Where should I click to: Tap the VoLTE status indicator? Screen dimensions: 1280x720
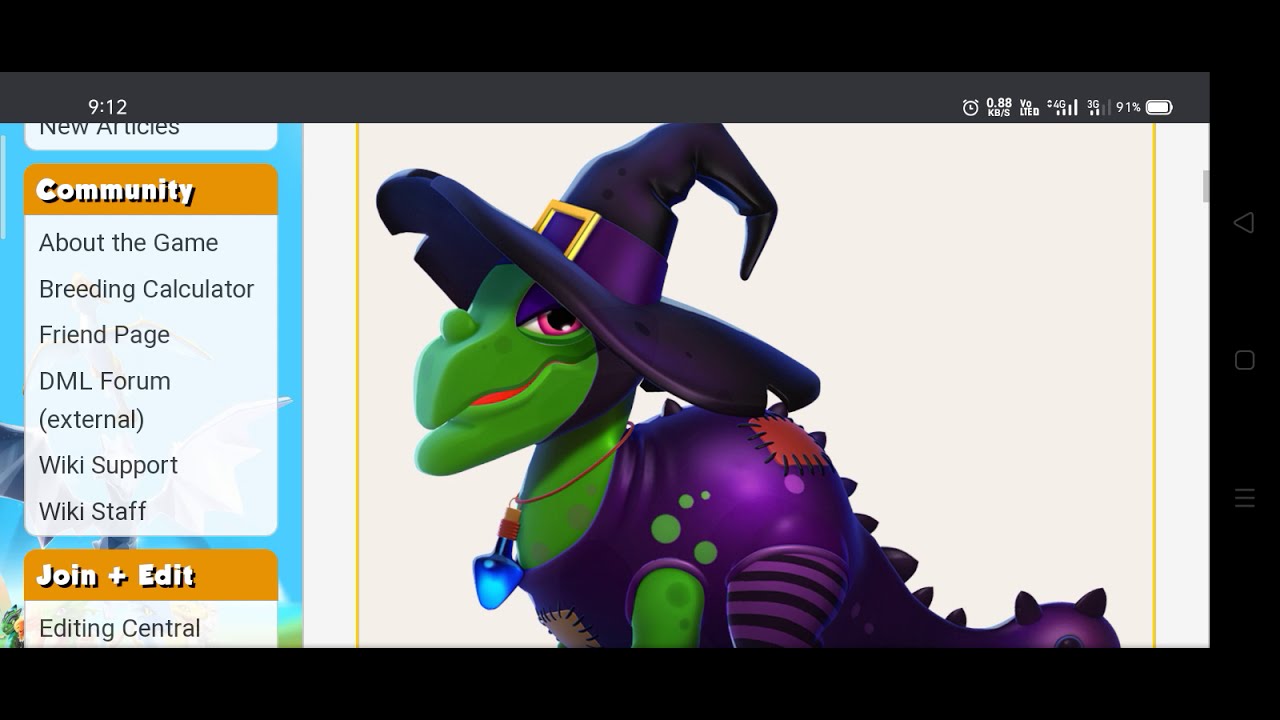(x=1029, y=107)
